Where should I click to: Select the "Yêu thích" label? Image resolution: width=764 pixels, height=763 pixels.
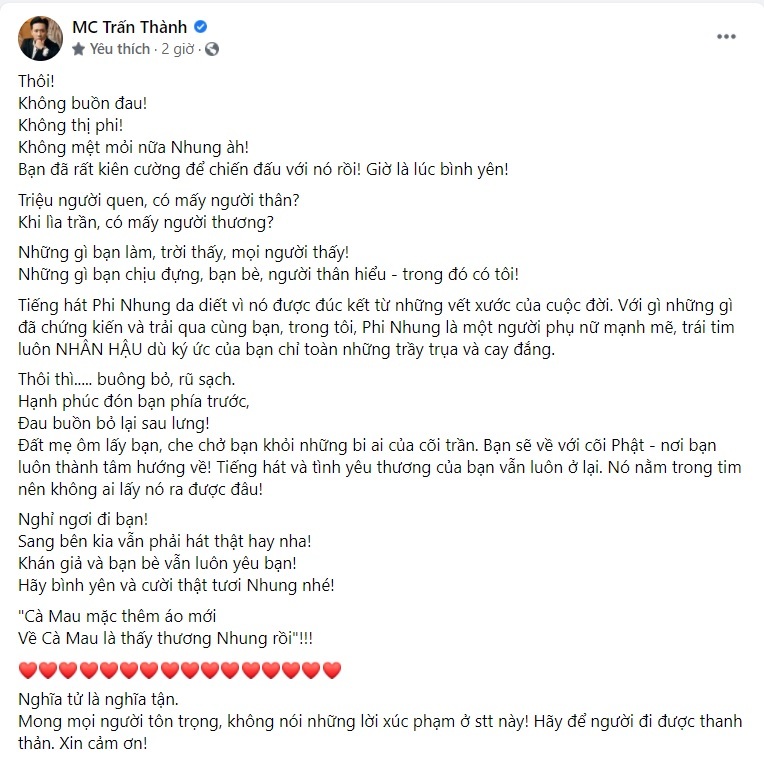tap(120, 49)
